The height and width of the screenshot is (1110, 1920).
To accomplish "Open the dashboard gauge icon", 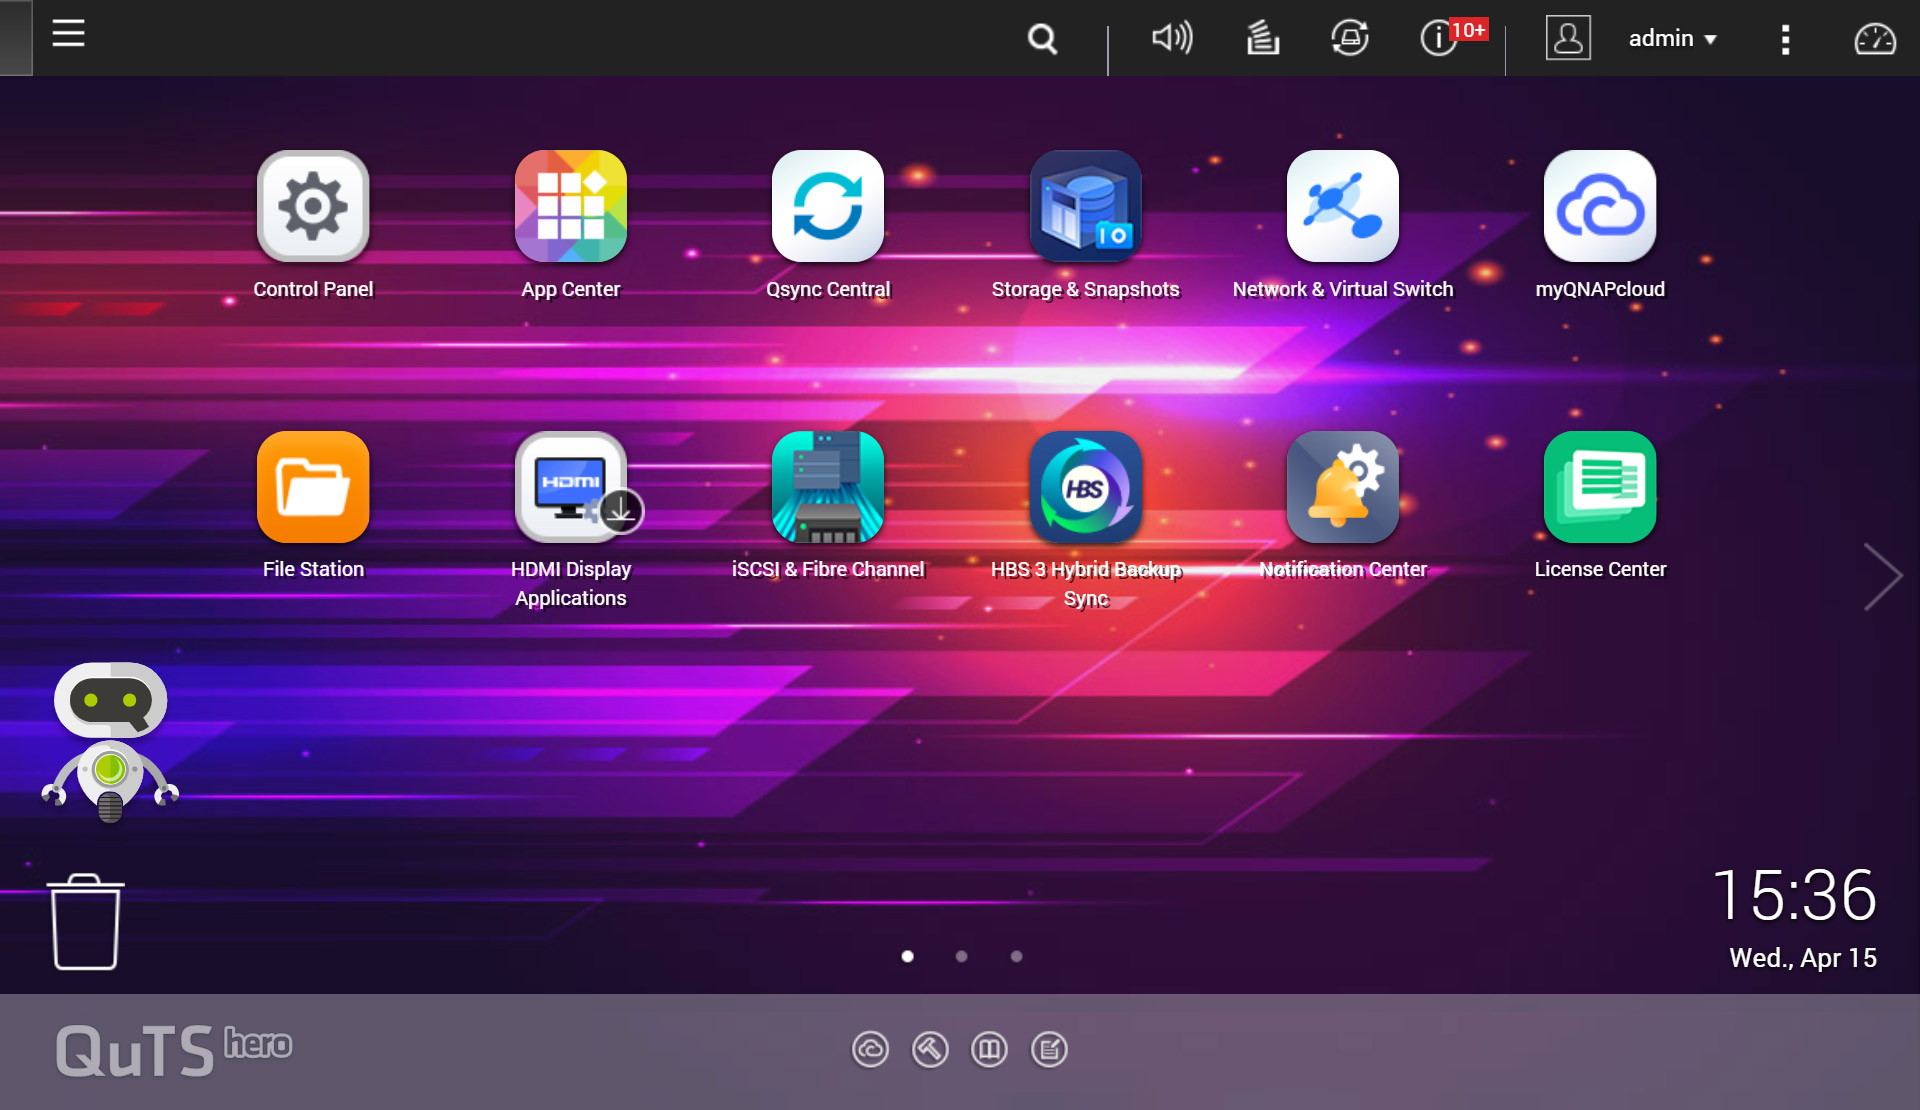I will (1874, 39).
